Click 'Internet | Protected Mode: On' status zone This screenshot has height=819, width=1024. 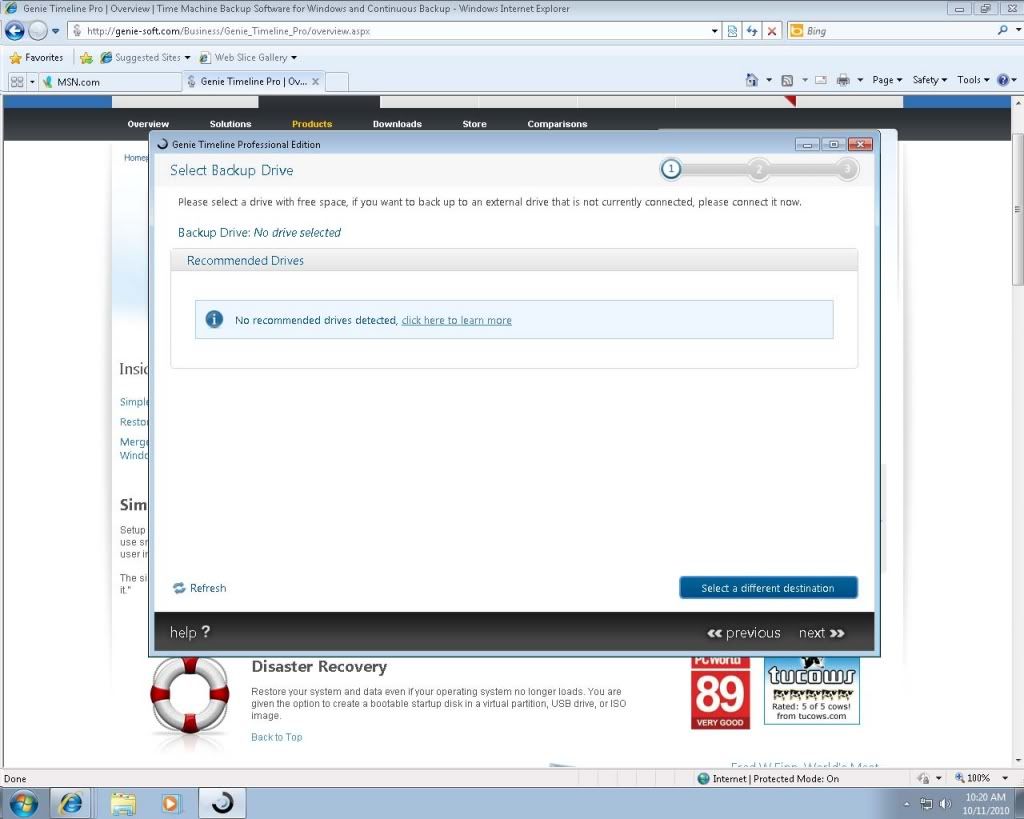(768, 779)
